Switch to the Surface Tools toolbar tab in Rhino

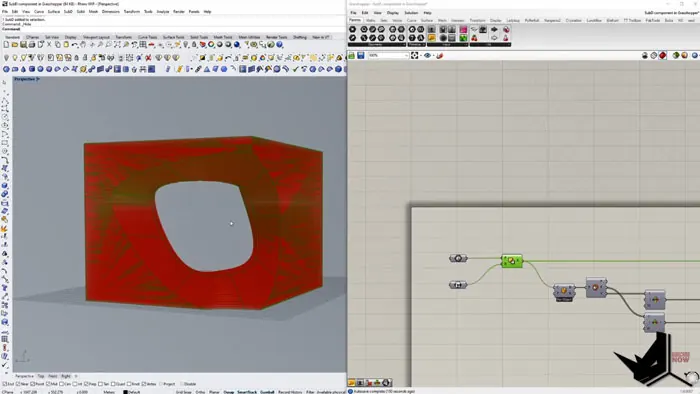(173, 37)
